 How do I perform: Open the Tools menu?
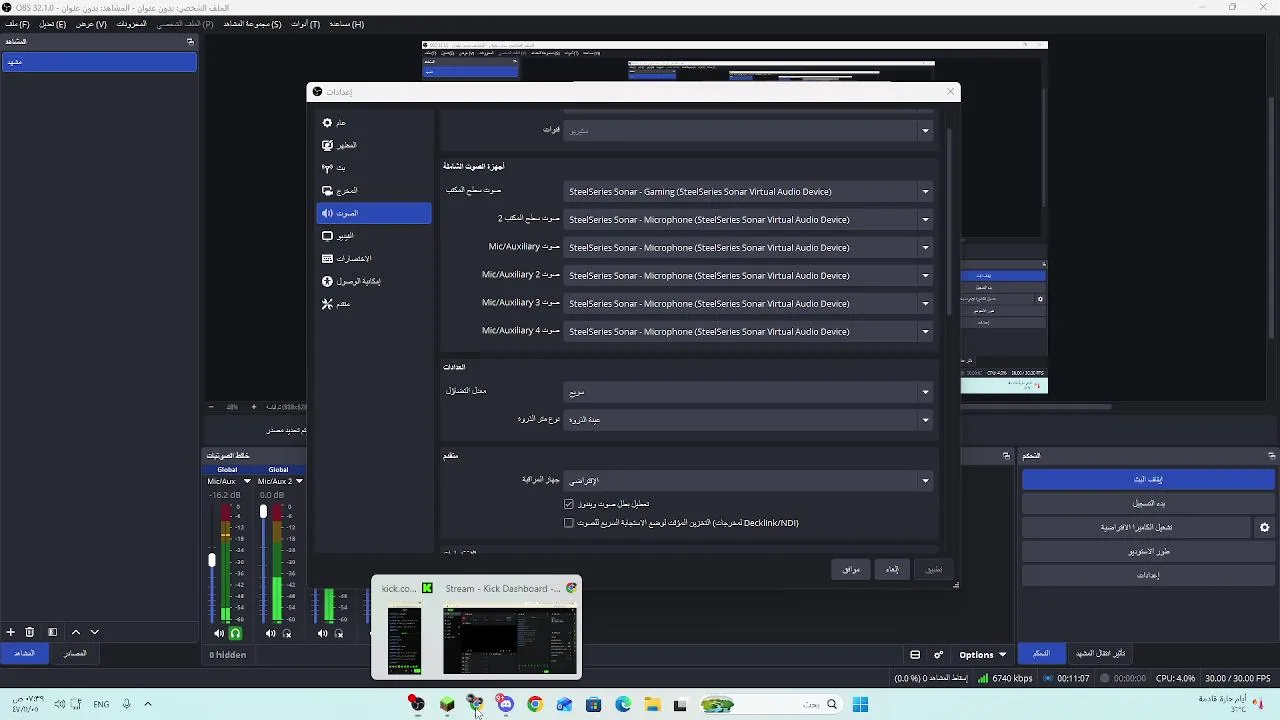click(305, 24)
